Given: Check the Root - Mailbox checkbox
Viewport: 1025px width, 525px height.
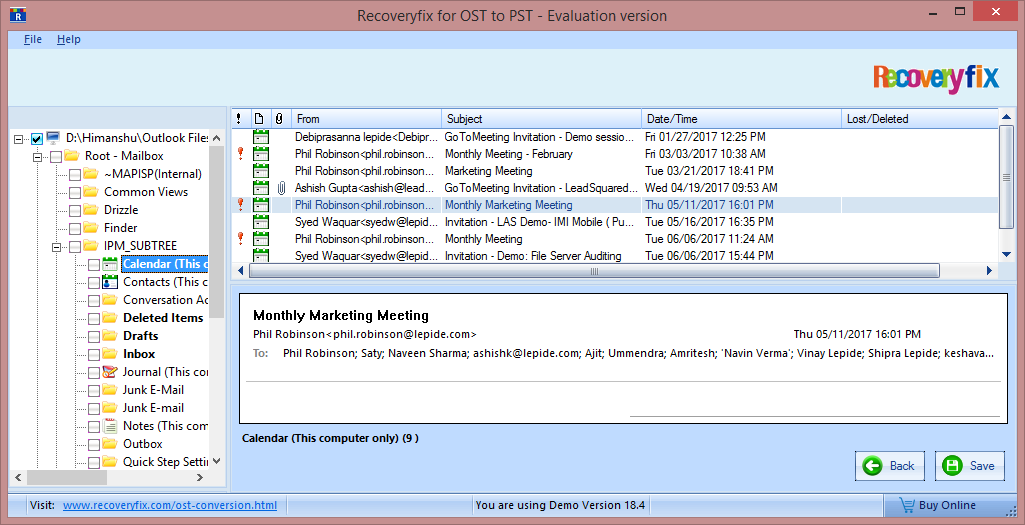Looking at the screenshot, I should pyautogui.click(x=56, y=156).
